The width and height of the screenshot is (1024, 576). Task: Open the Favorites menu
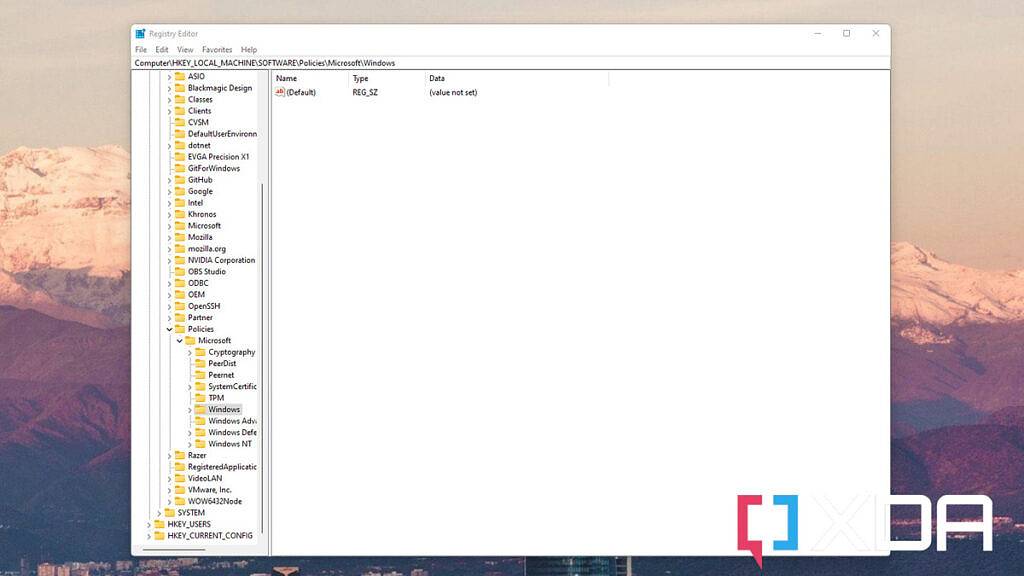click(217, 48)
